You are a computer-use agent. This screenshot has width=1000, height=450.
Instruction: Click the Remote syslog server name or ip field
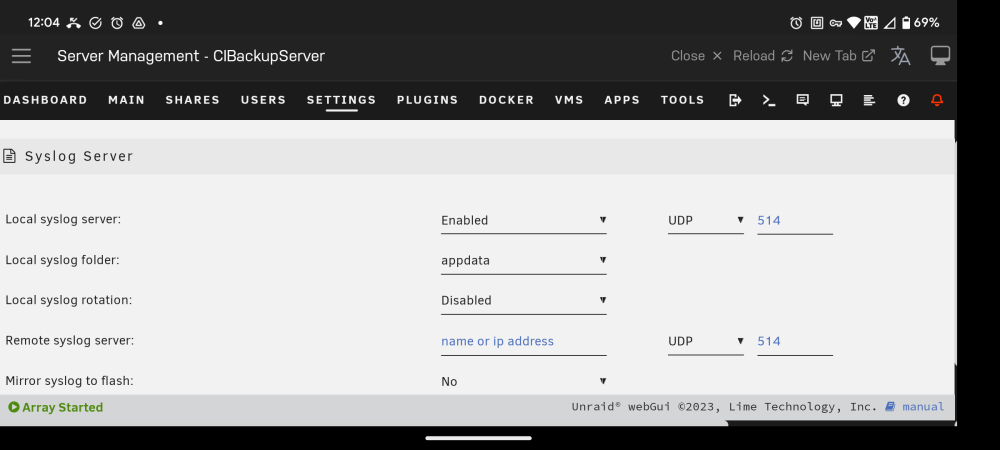click(524, 342)
